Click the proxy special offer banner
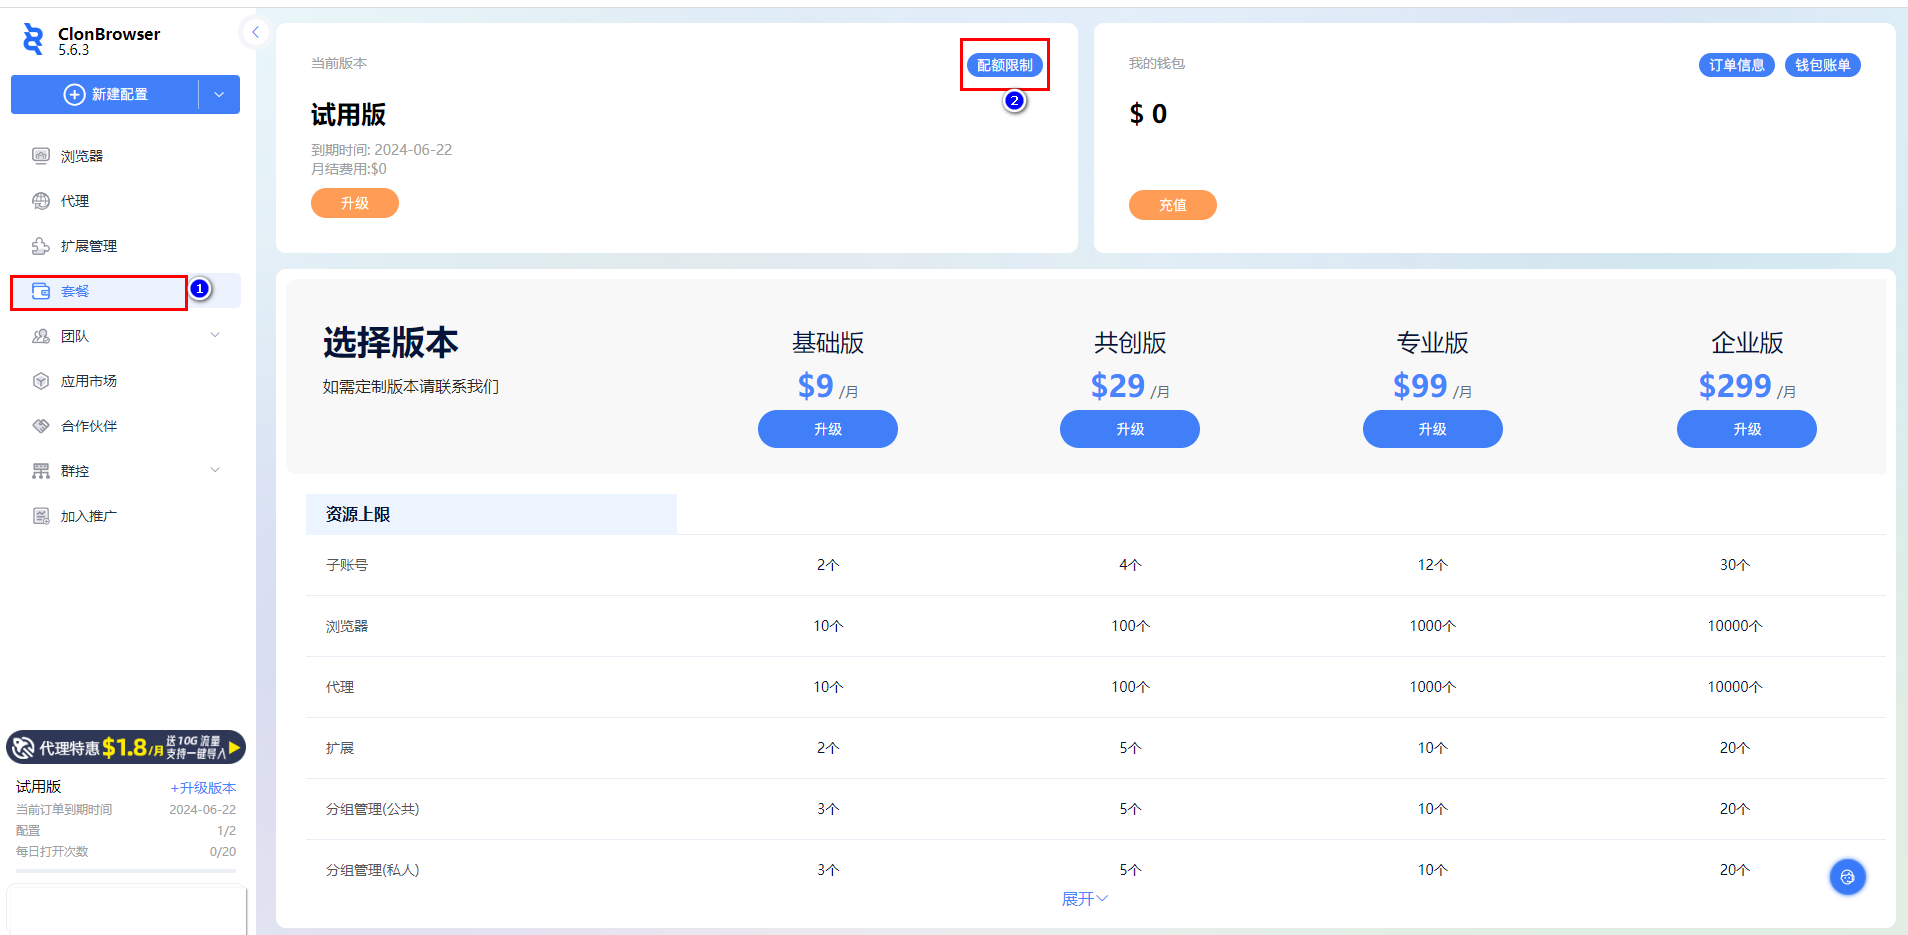 pos(126,747)
